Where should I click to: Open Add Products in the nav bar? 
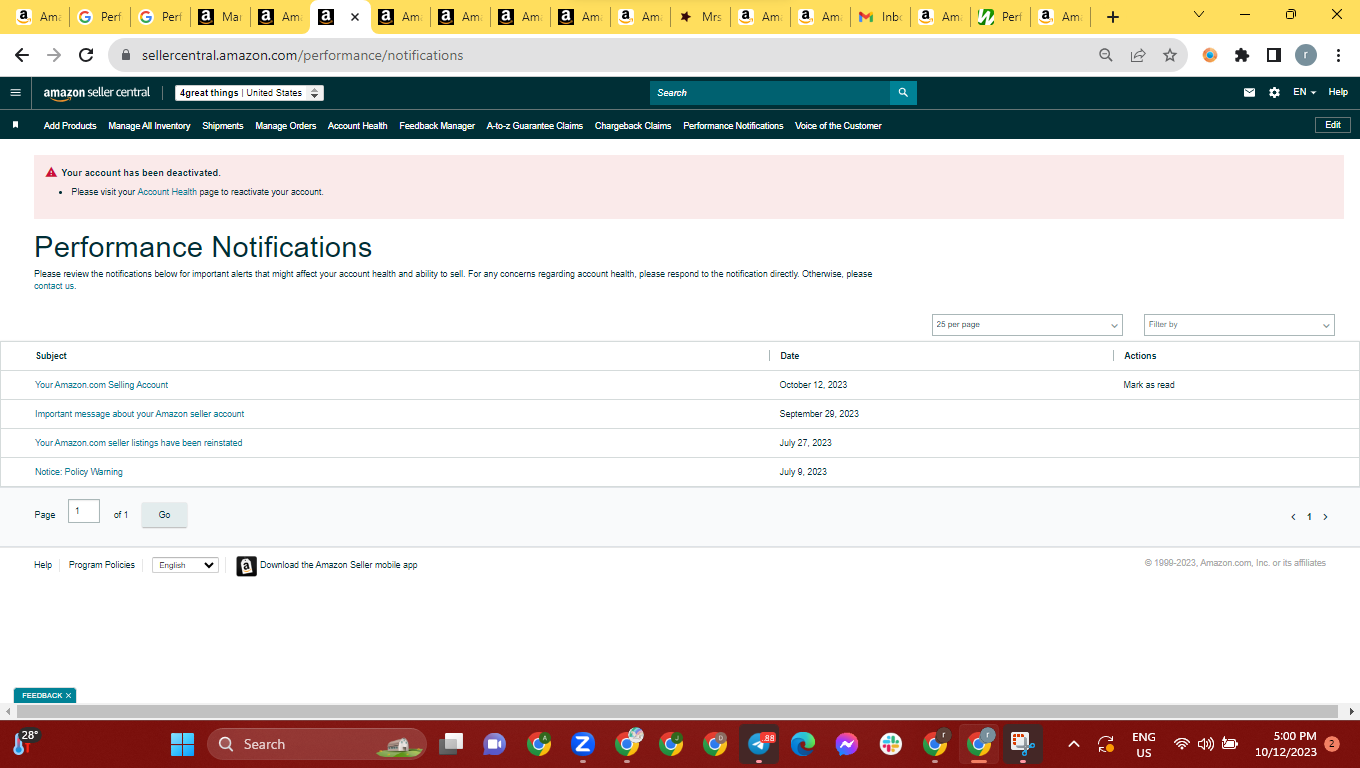[70, 126]
